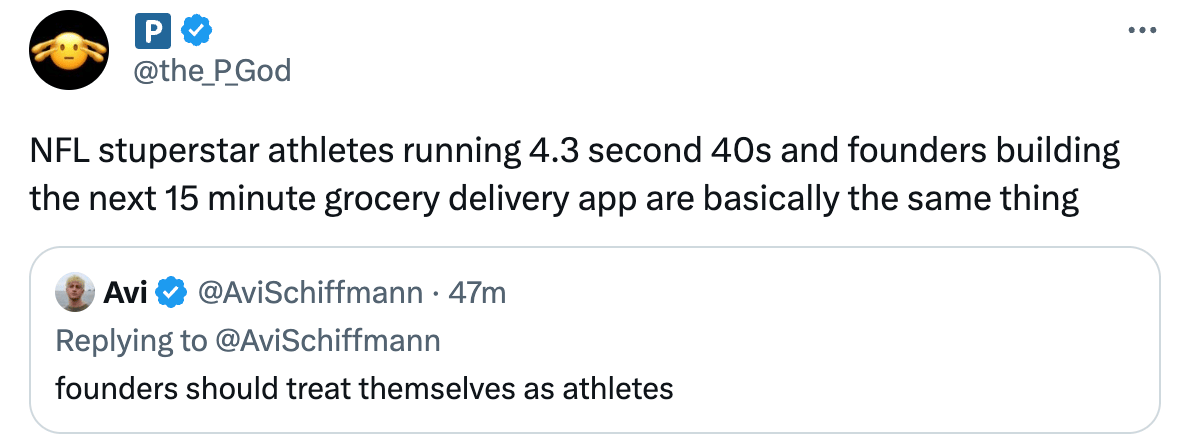This screenshot has height=448, width=1188.
Task: Click Avi's verified badge in quoted tweet
Action: (x=171, y=292)
